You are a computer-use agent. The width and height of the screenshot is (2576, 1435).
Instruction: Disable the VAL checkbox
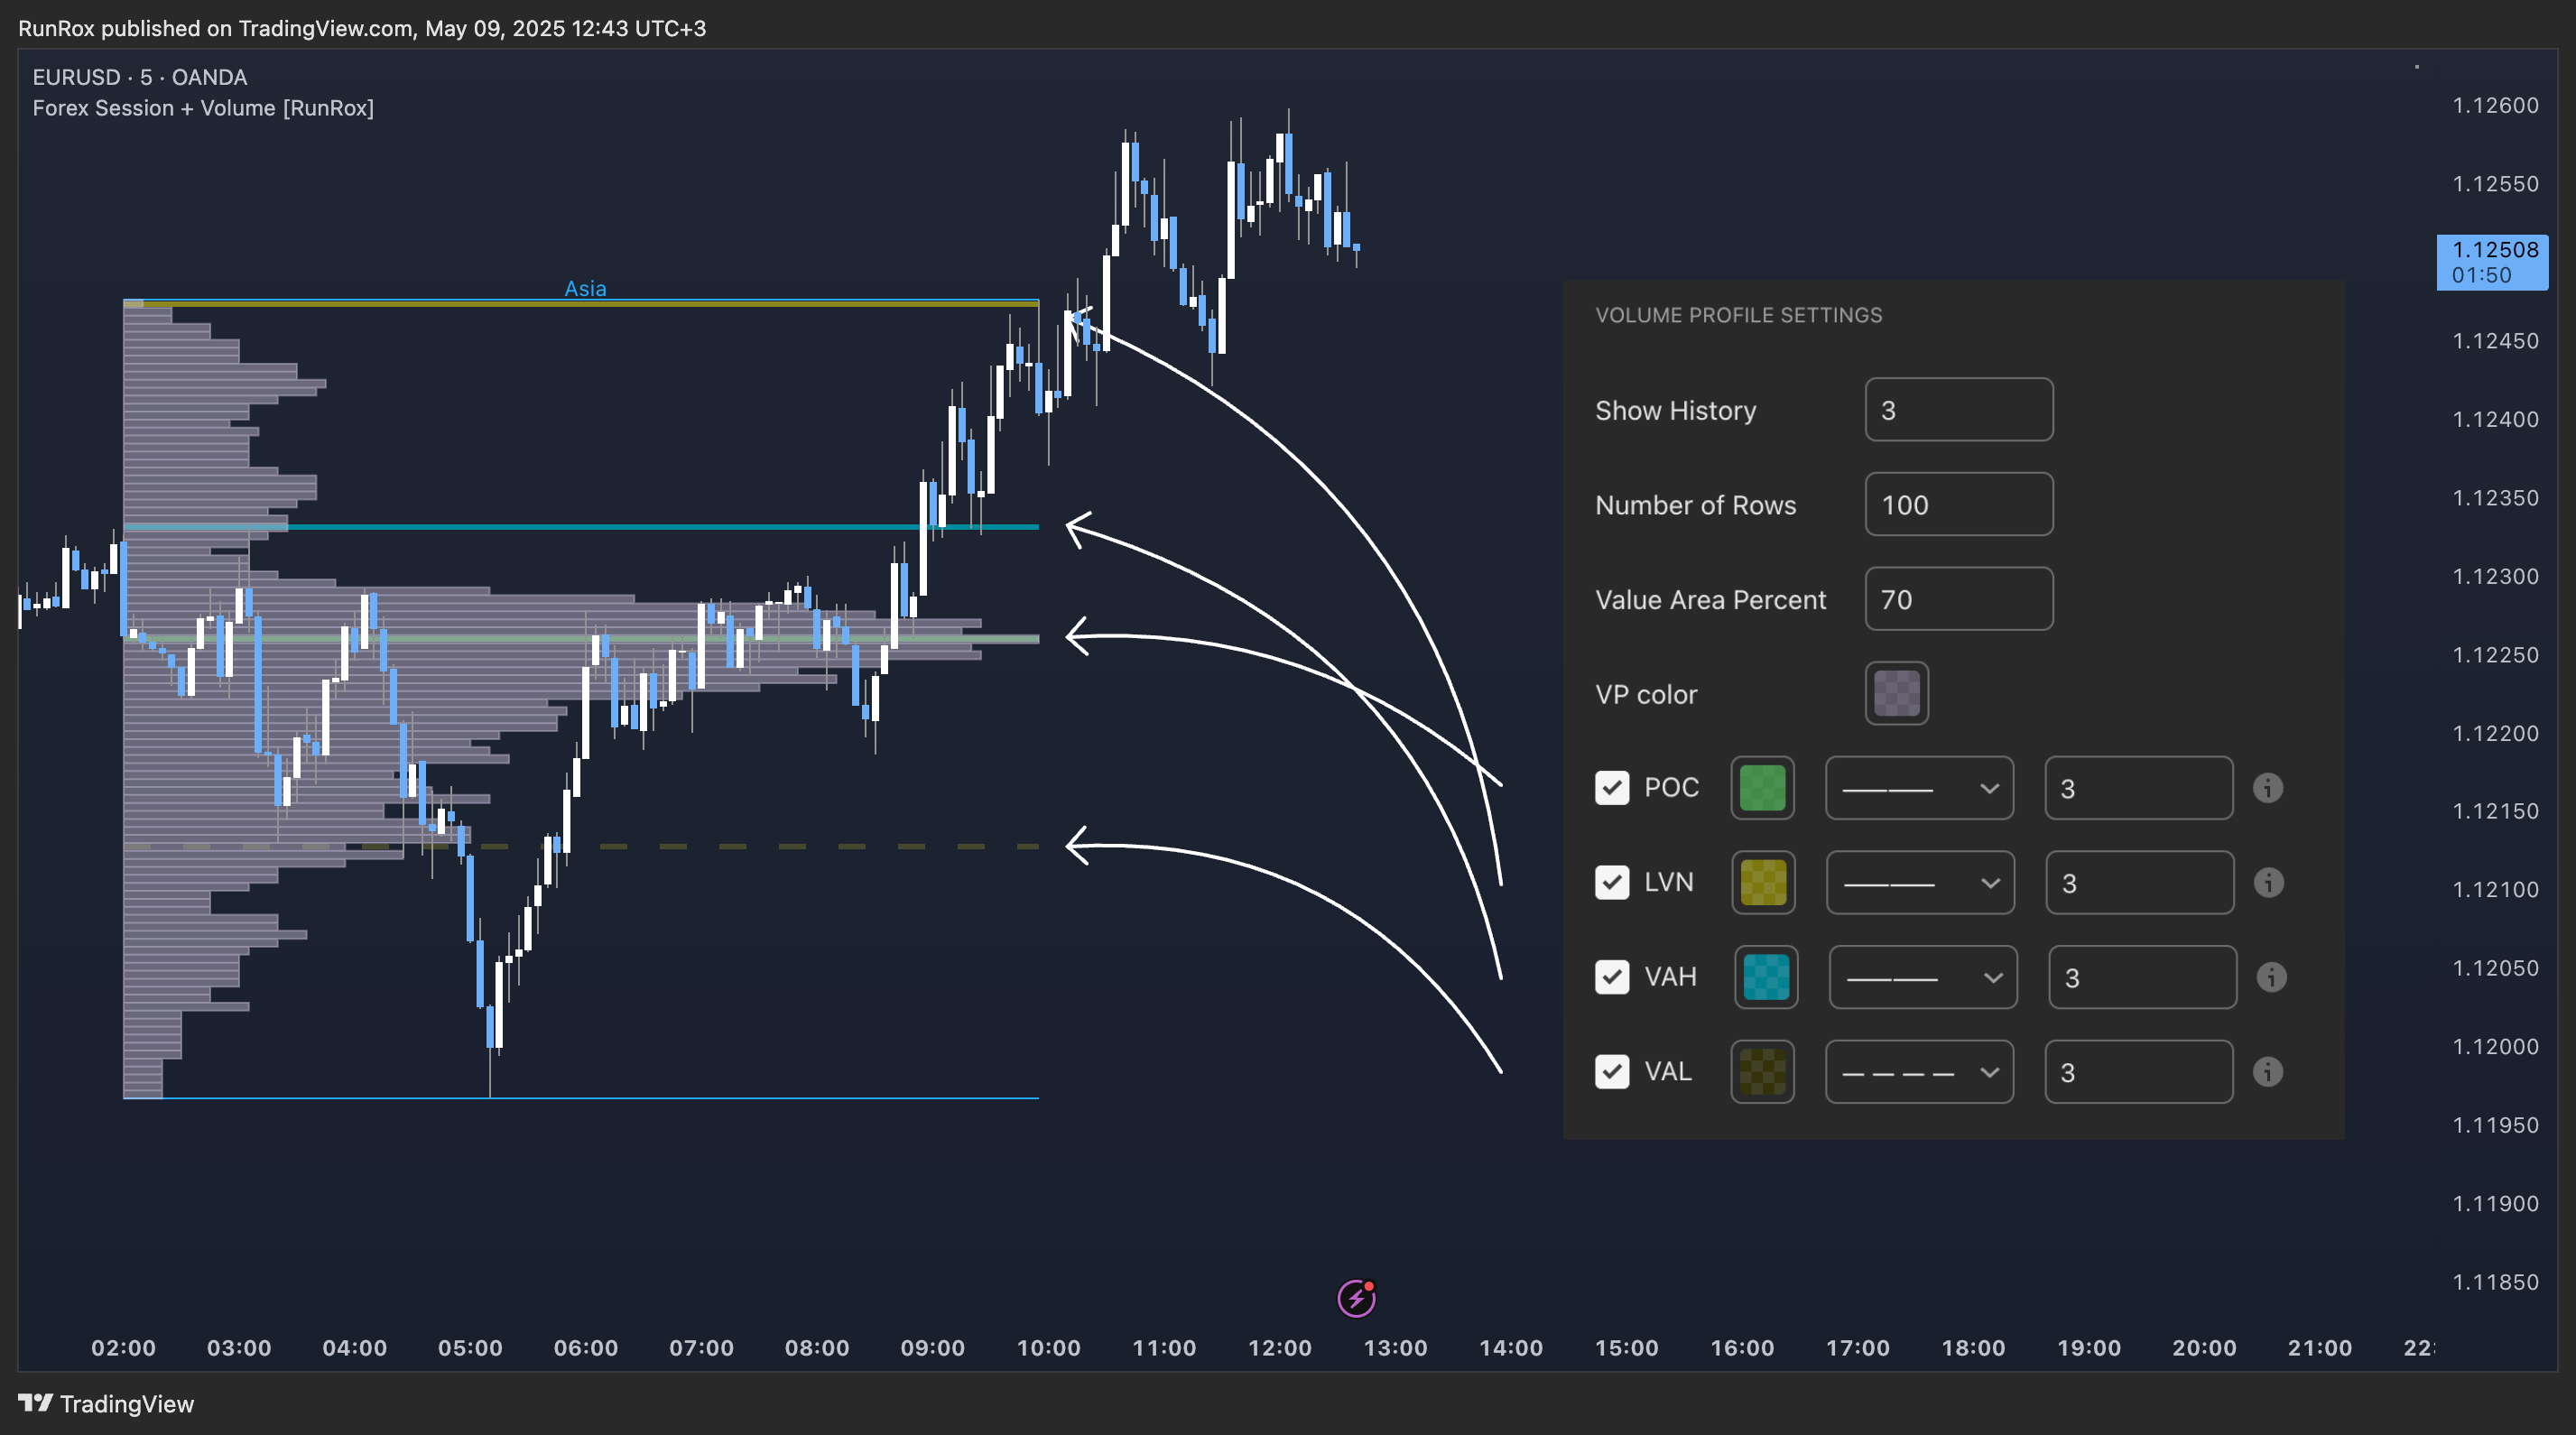(x=1612, y=1072)
